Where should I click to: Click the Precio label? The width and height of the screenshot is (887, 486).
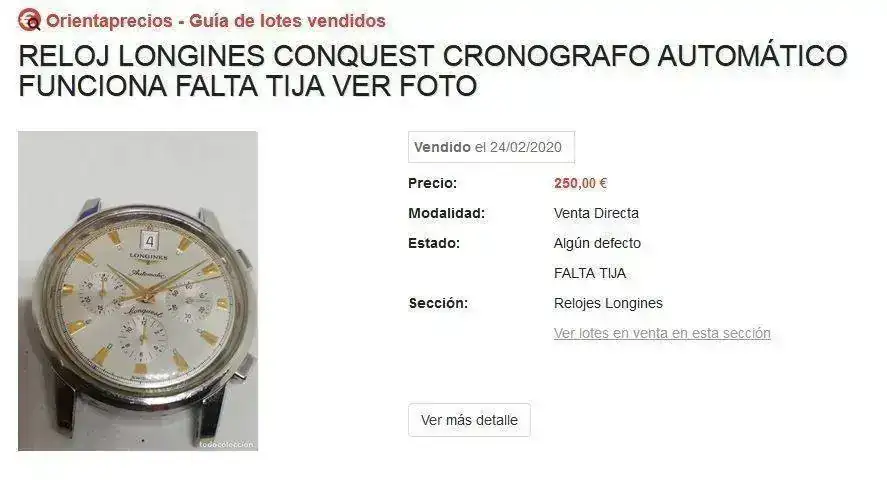[432, 183]
